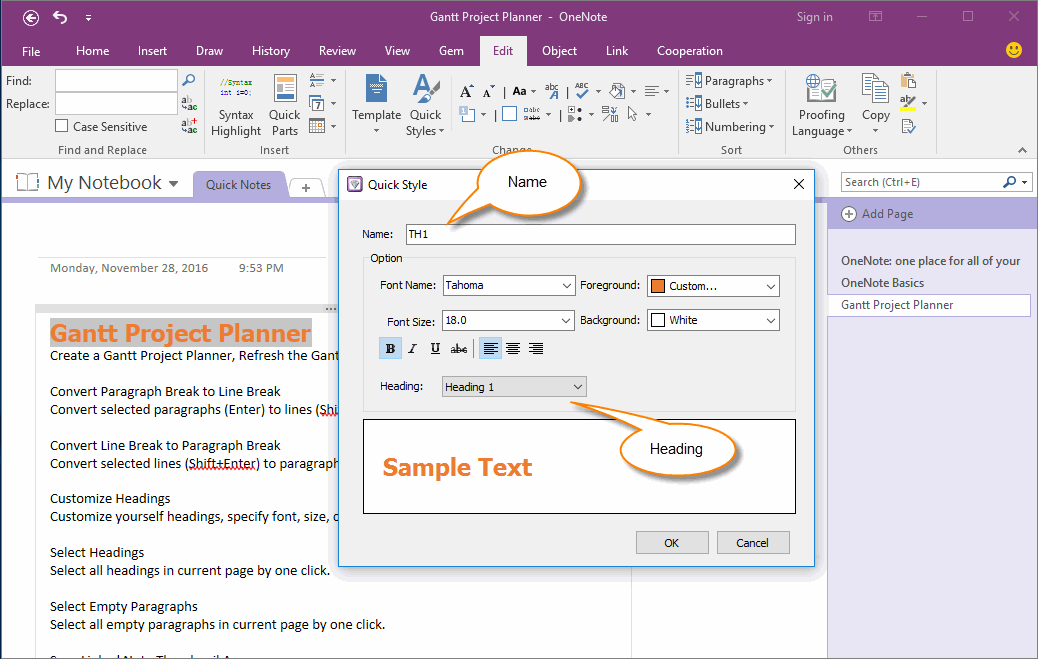Screen dimensions: 1038x659
Task: Open the Quick Parts gallery
Action: coord(285,106)
